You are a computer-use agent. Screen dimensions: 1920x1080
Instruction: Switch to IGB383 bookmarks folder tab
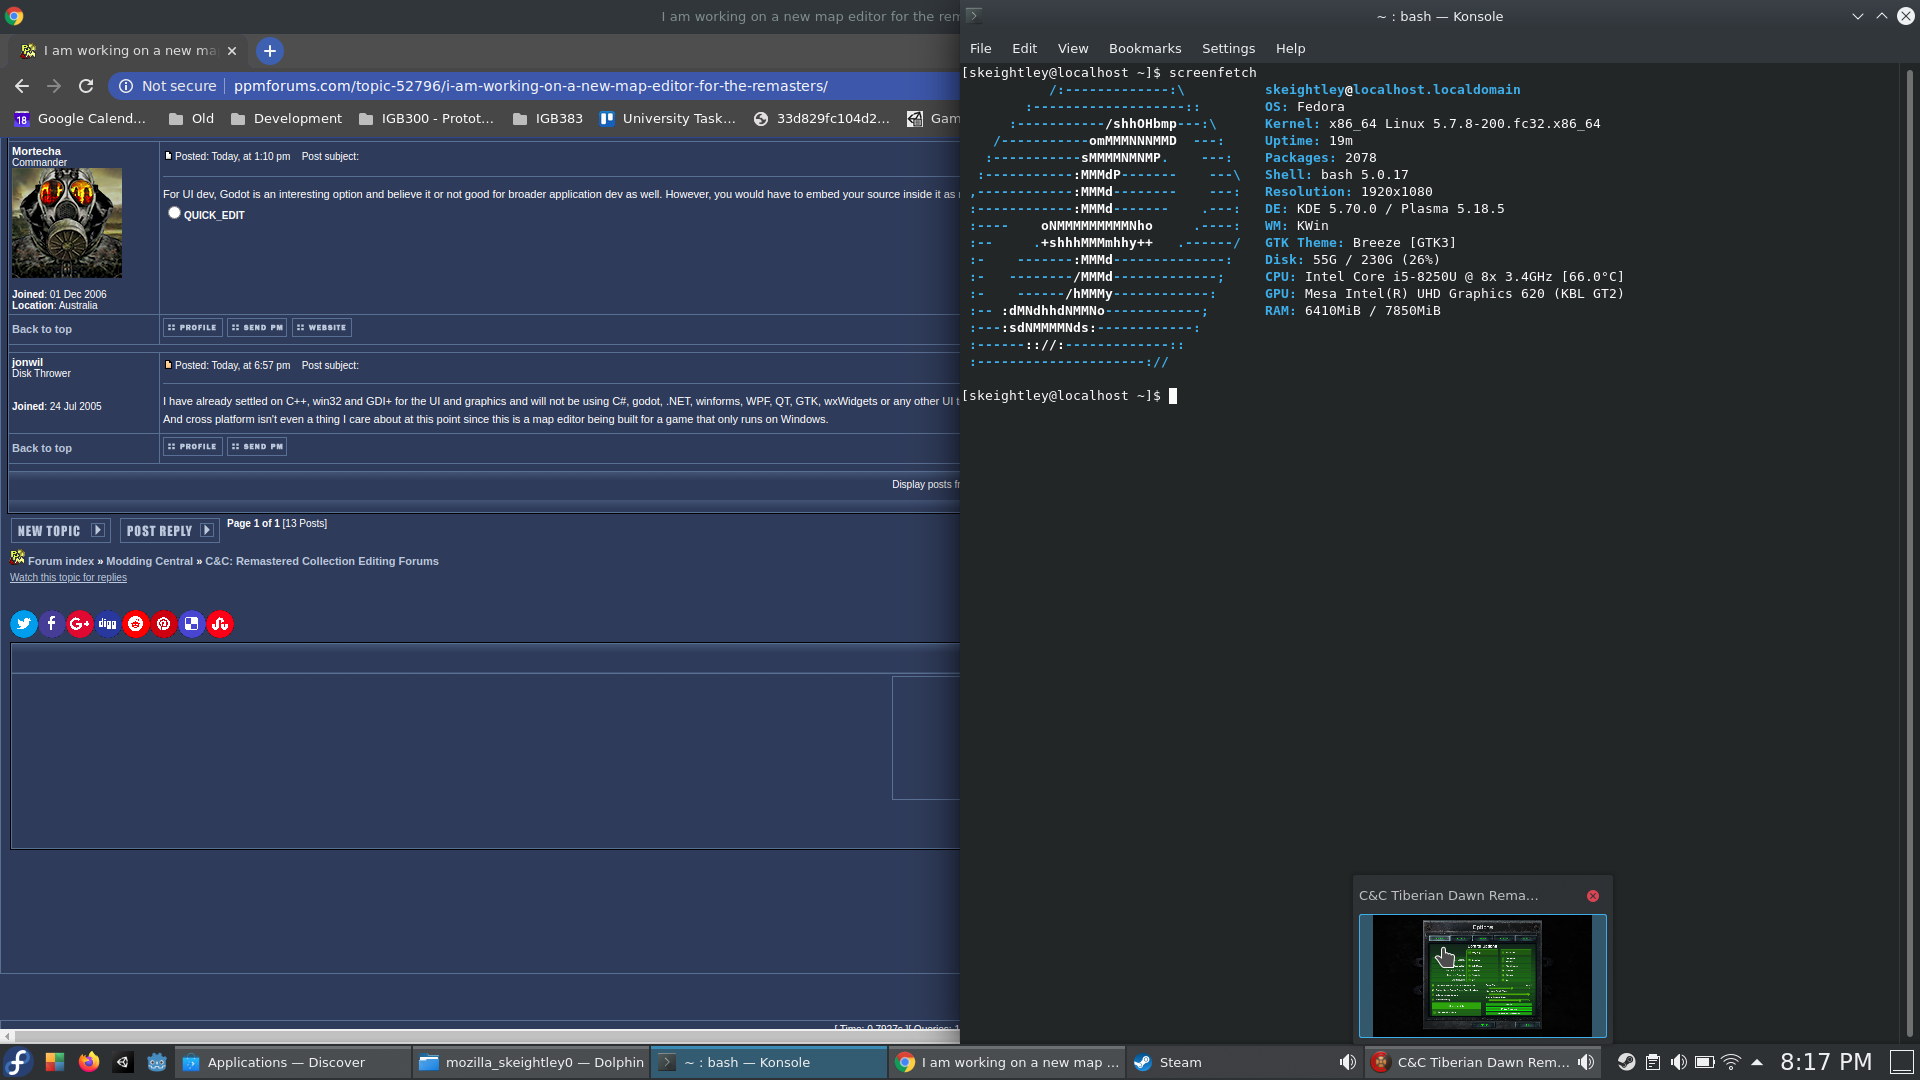coord(558,119)
